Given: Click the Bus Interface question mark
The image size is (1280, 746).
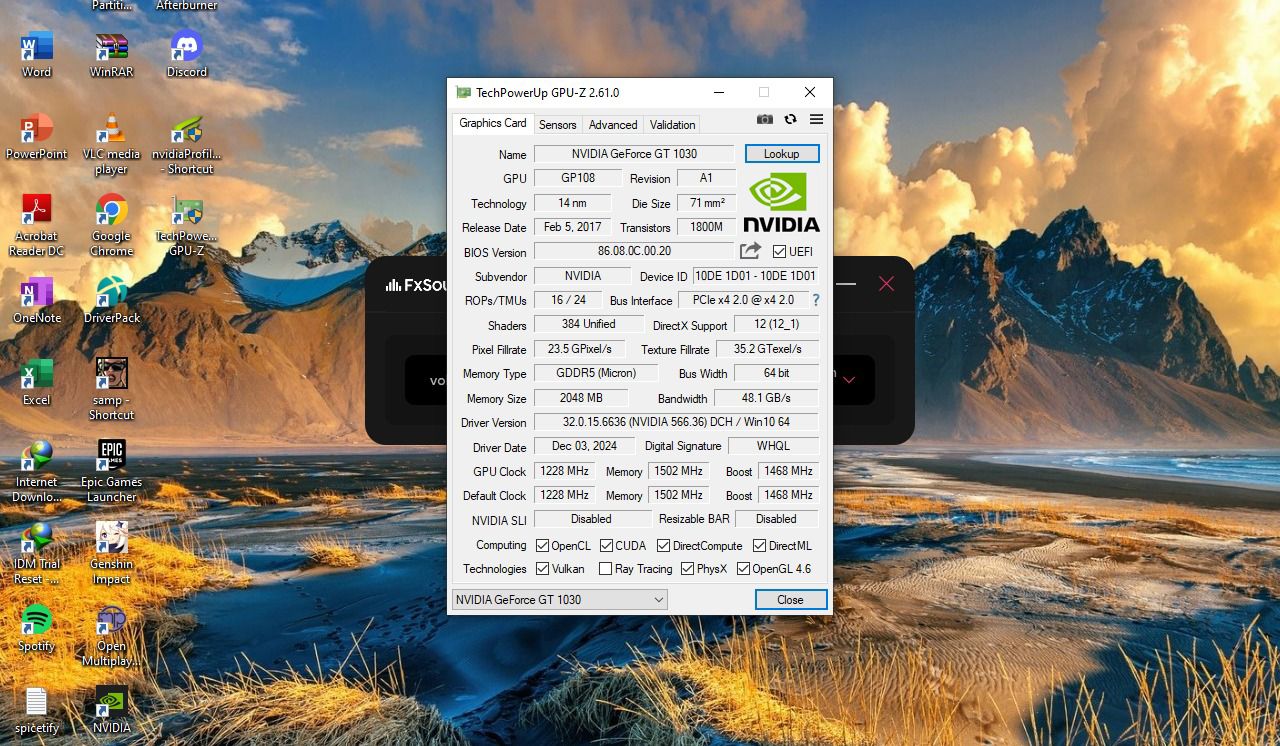Looking at the screenshot, I should pyautogui.click(x=816, y=300).
